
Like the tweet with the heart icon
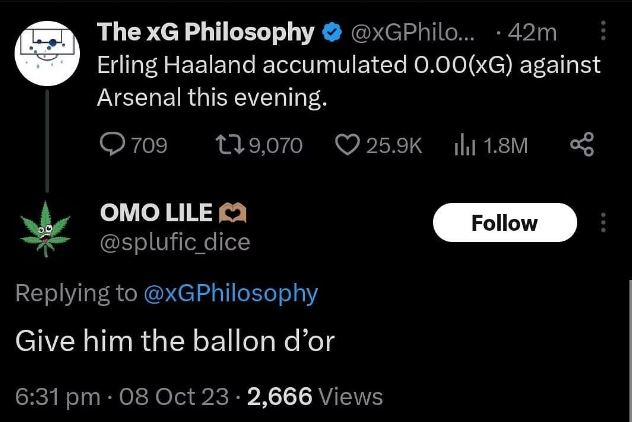click(x=347, y=146)
